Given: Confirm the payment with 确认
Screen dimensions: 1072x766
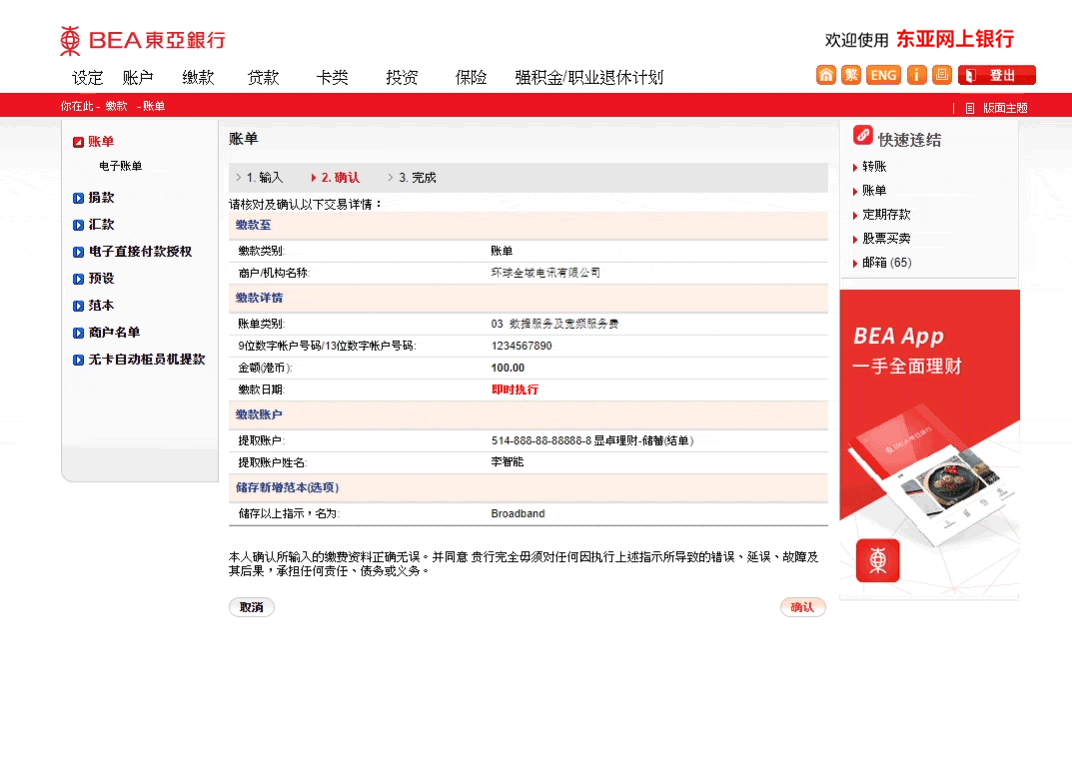Looking at the screenshot, I should 803,607.
